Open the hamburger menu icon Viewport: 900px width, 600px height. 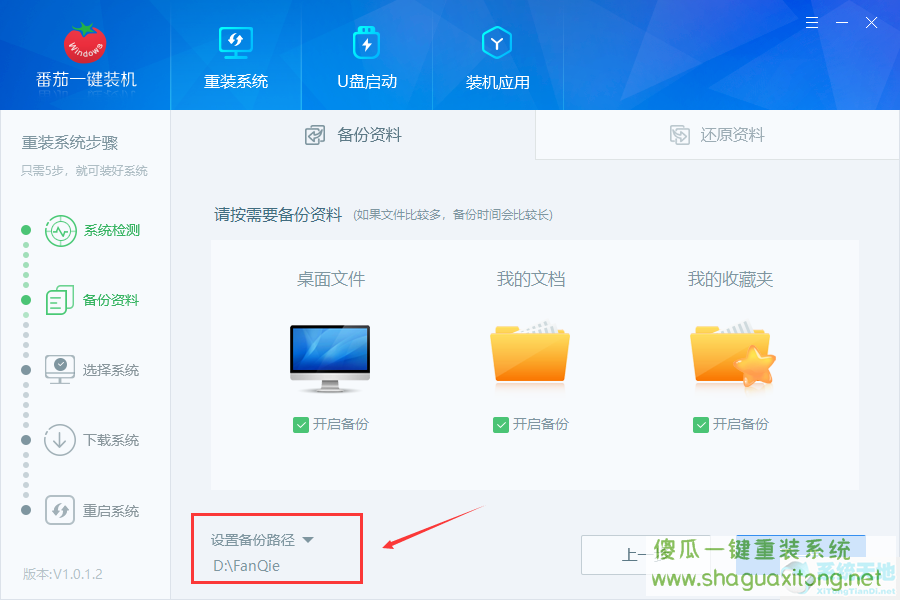(x=812, y=23)
